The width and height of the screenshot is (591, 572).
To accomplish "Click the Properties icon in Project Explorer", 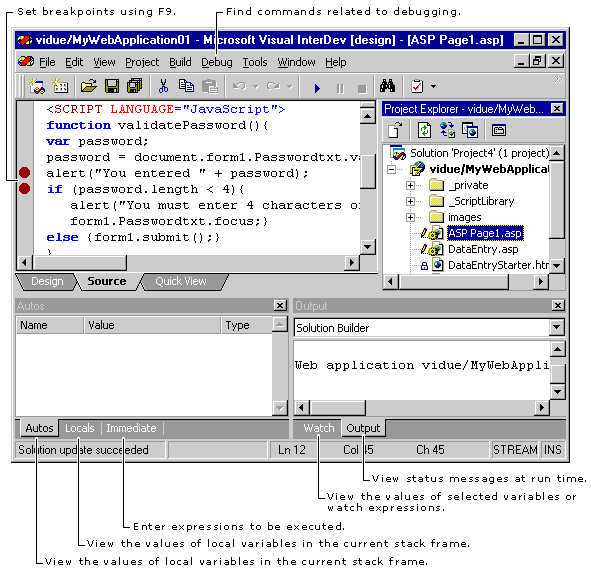I will (499, 130).
